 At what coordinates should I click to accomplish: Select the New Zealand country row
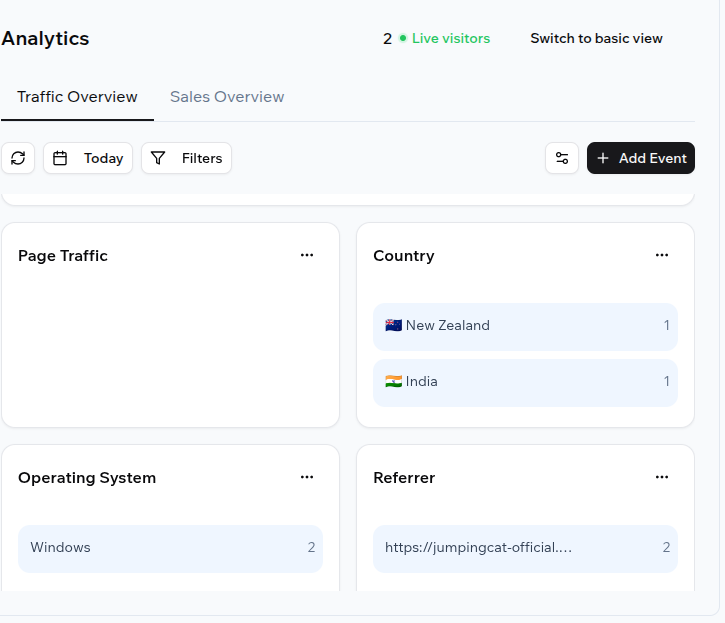pos(525,326)
